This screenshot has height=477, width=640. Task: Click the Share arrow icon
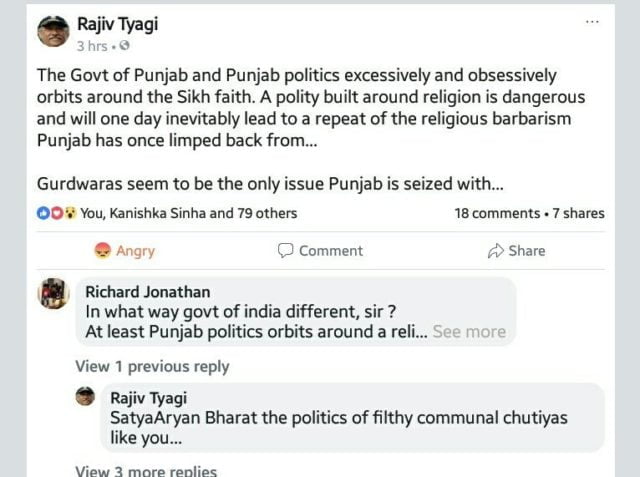(x=495, y=250)
